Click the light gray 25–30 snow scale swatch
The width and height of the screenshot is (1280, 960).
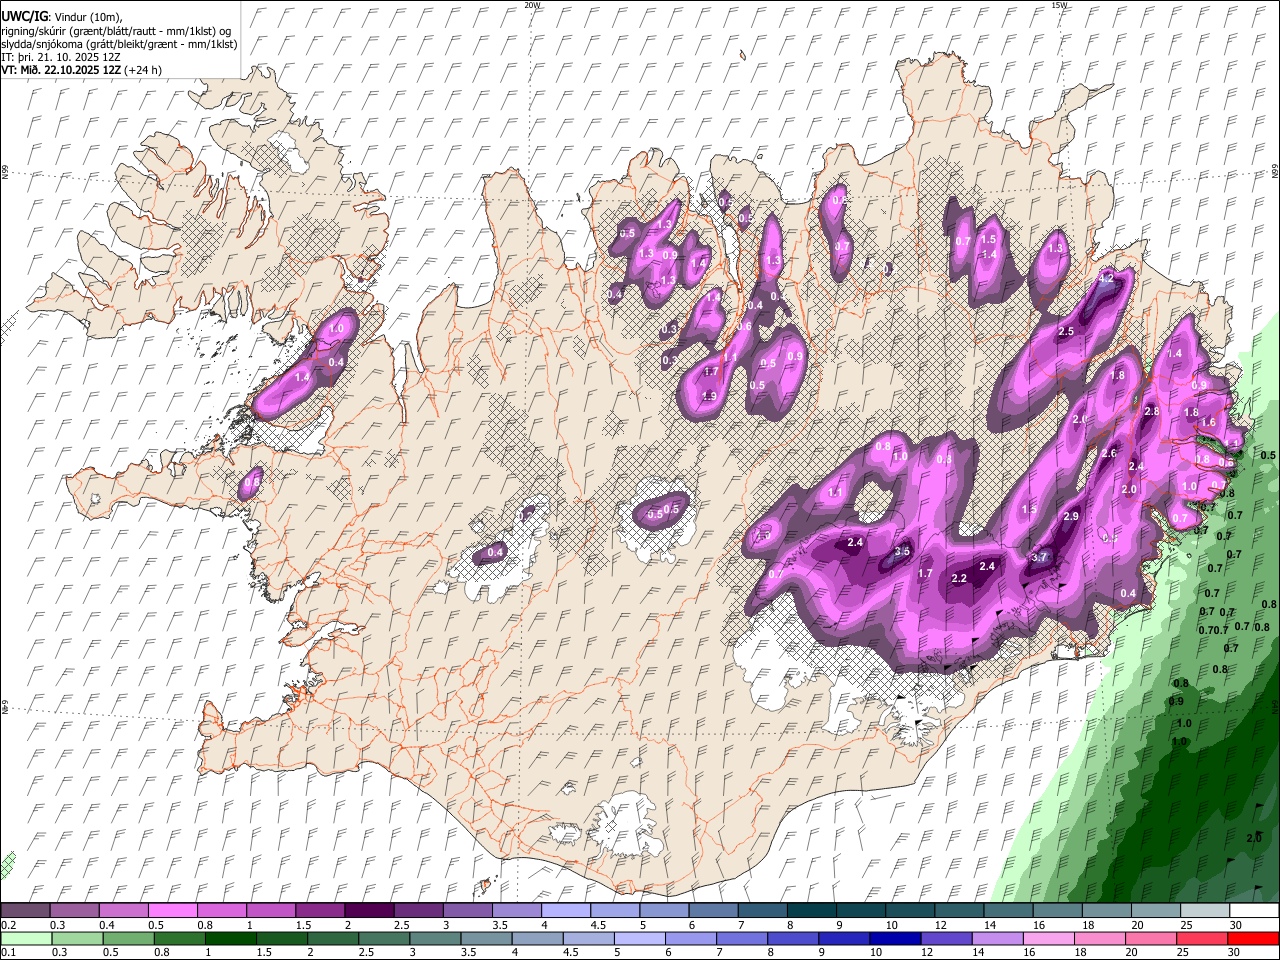pos(1204,911)
